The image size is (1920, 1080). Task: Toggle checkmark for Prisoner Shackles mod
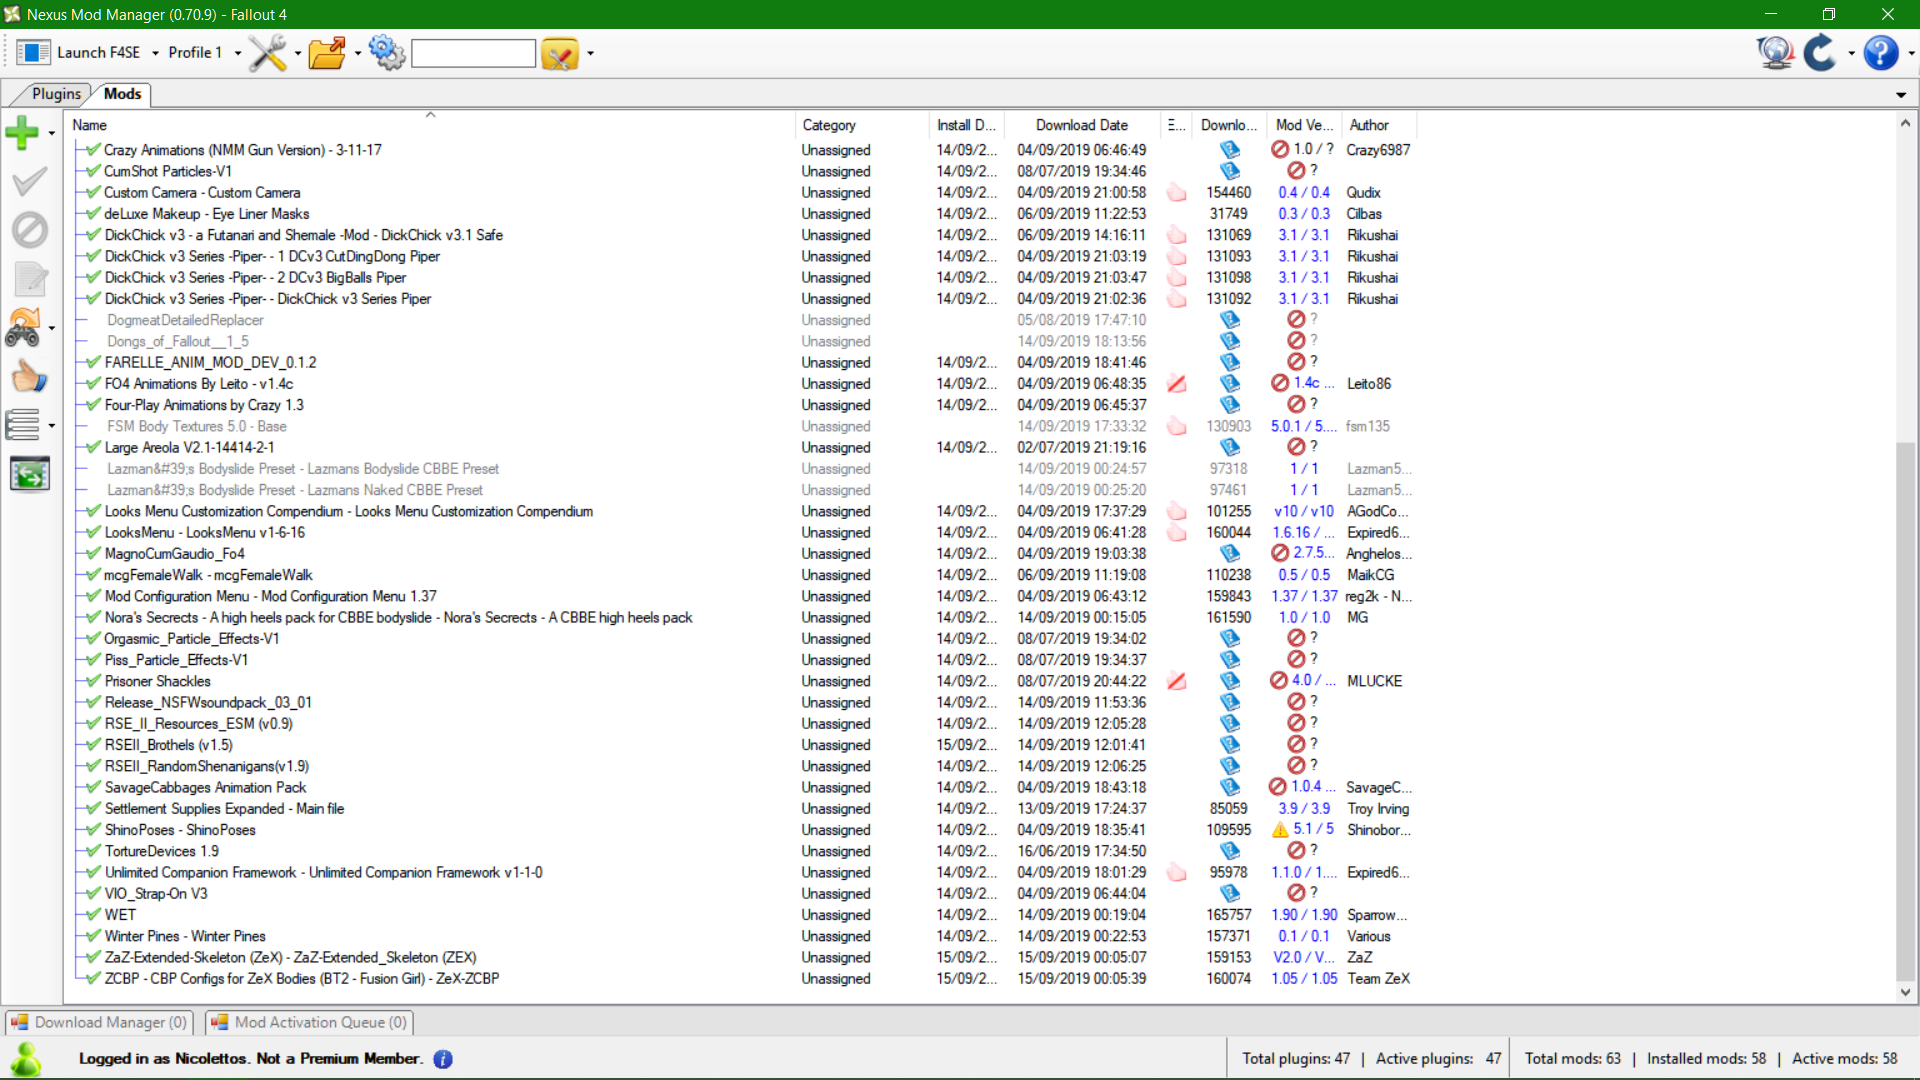(93, 682)
